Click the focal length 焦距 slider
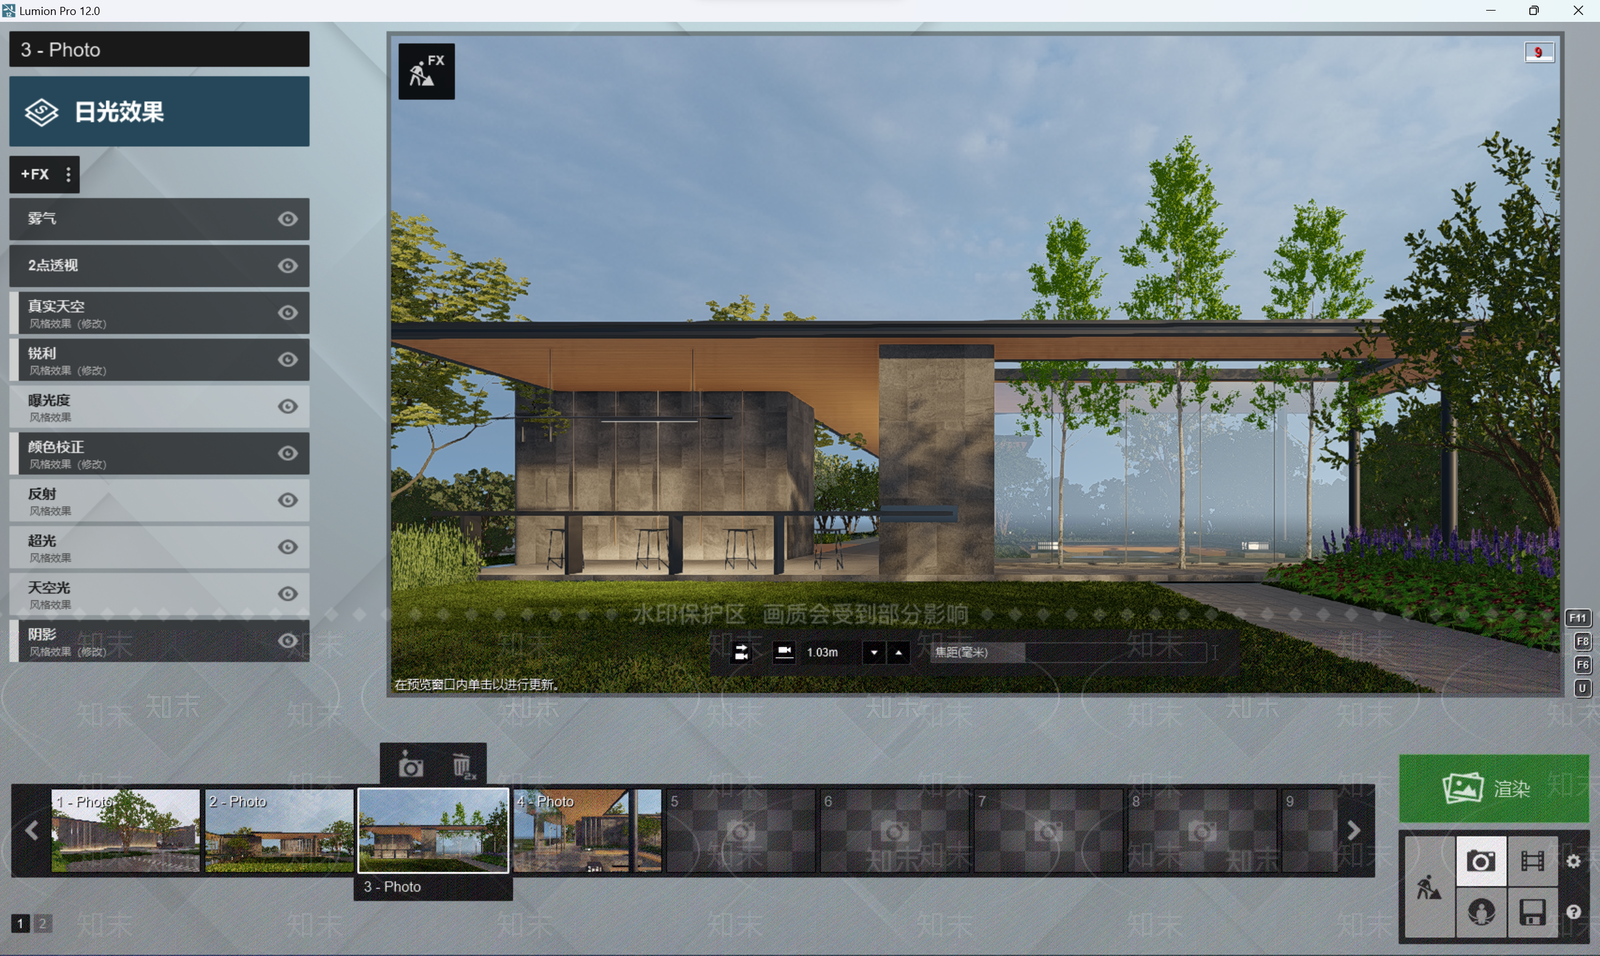Screen dimensions: 1600x956 (x=1069, y=652)
